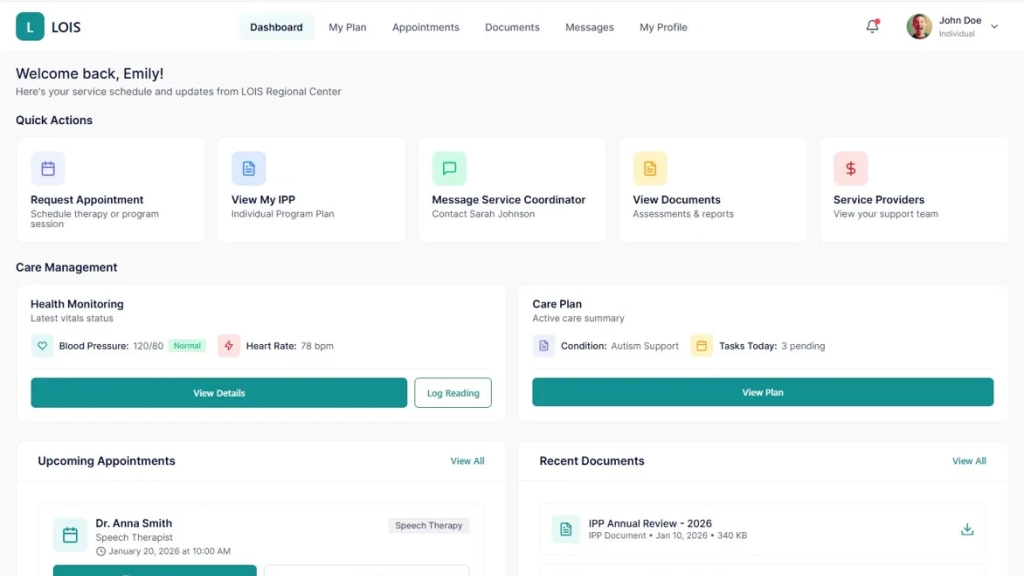Click the Heart Rate lightning icon

point(229,345)
